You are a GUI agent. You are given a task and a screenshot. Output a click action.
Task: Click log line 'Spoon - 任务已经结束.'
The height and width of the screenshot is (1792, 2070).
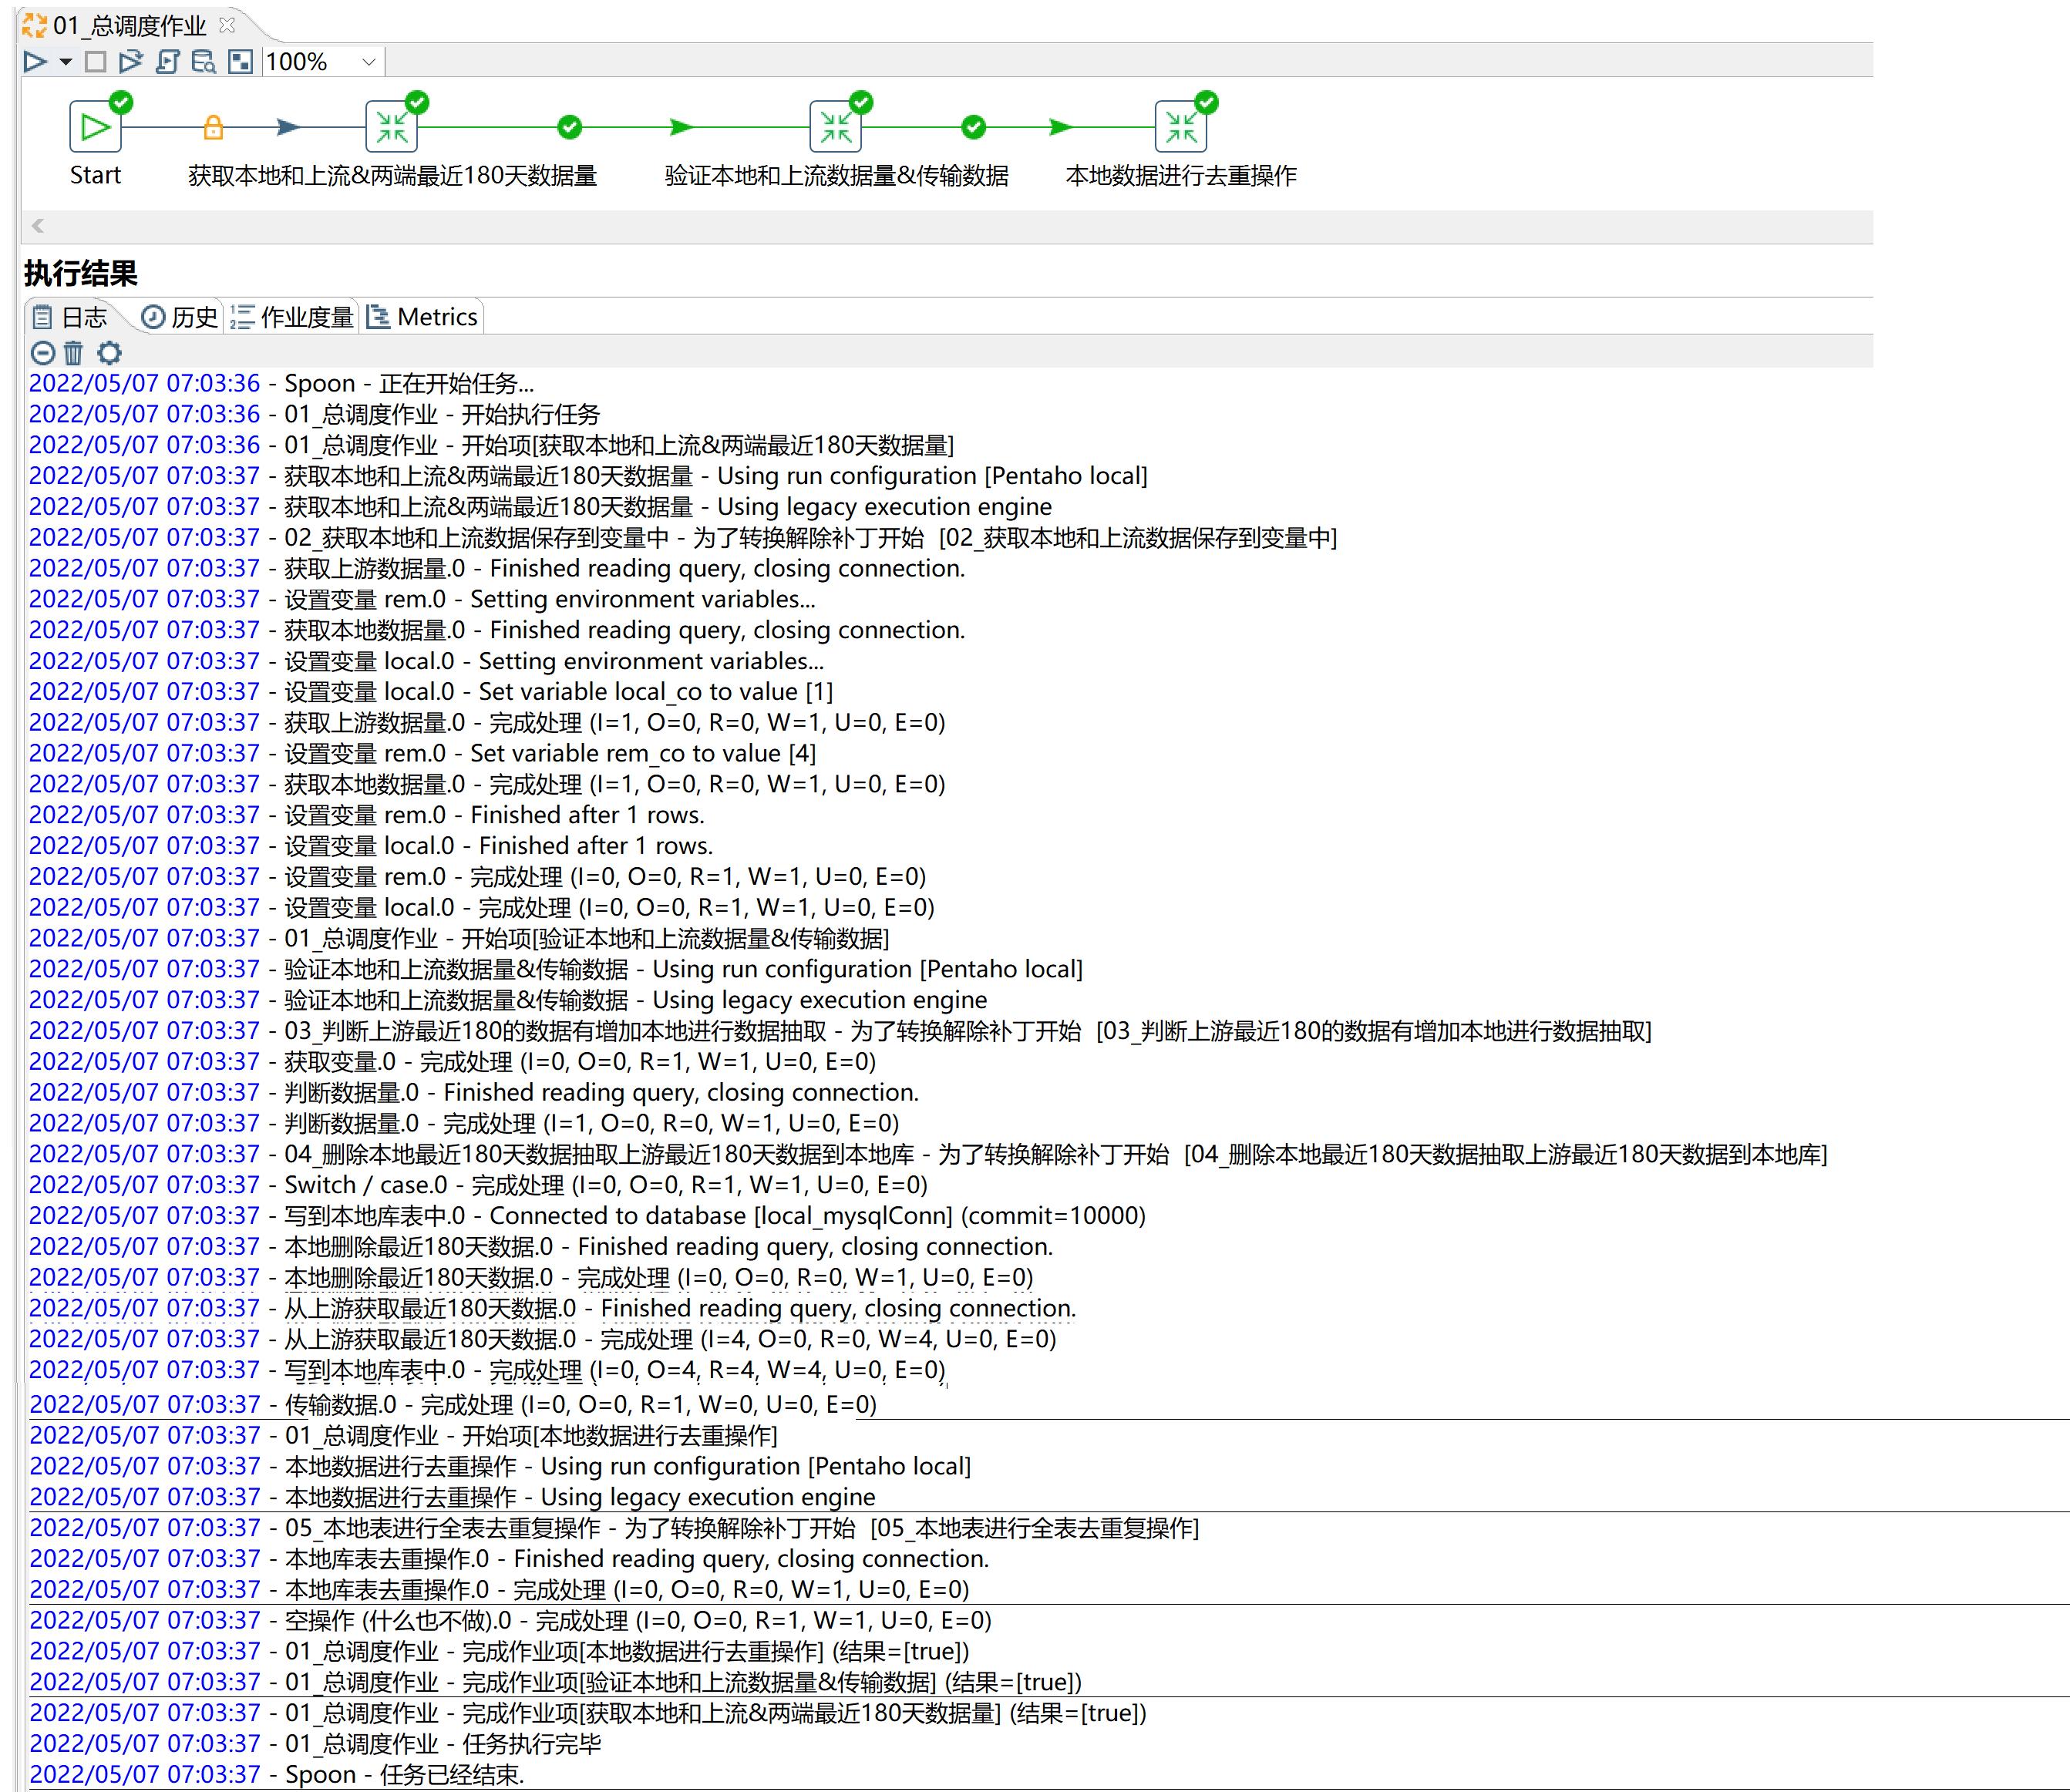coord(277,1774)
